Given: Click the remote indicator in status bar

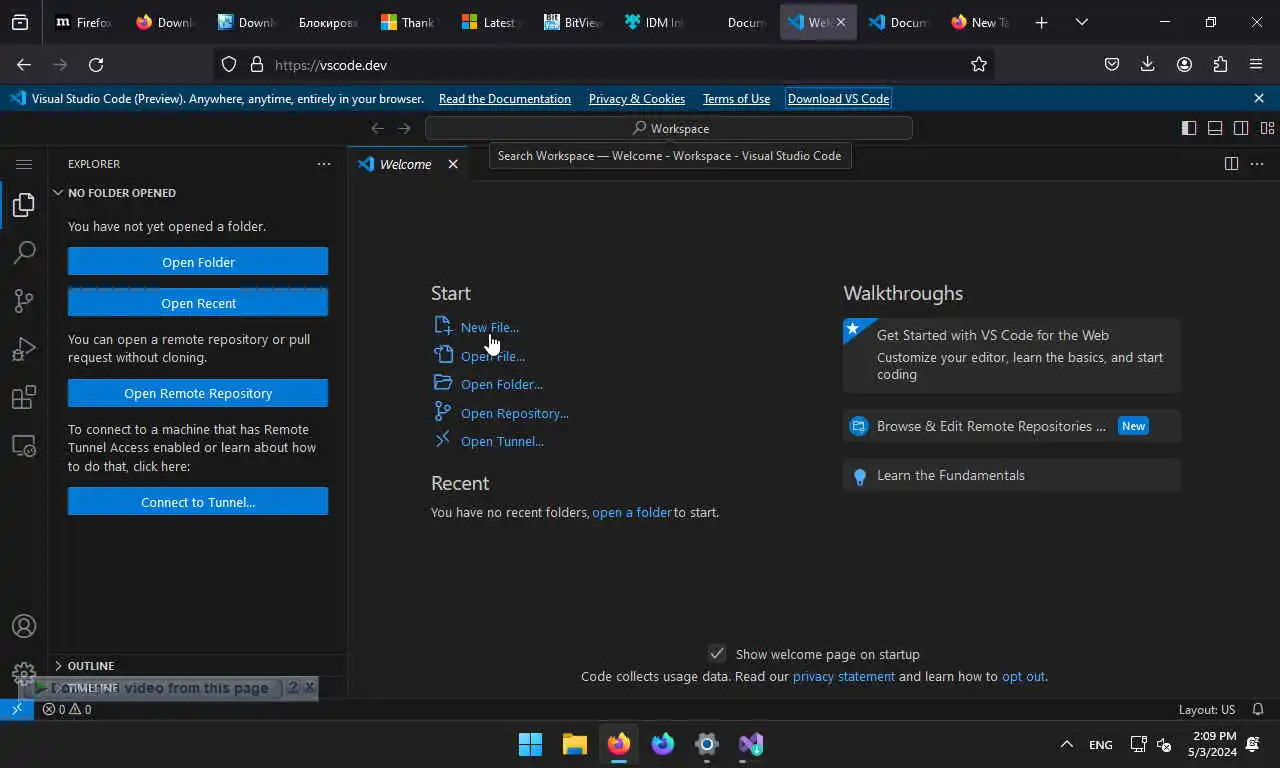Looking at the screenshot, I should tap(17, 709).
